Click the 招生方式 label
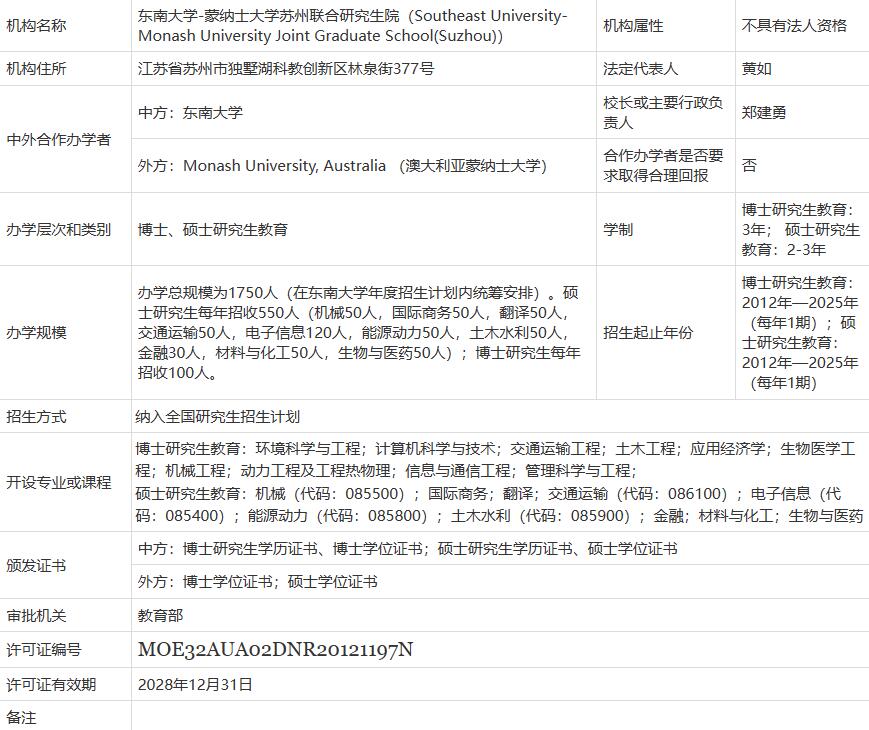This screenshot has width=869, height=730. point(36,417)
